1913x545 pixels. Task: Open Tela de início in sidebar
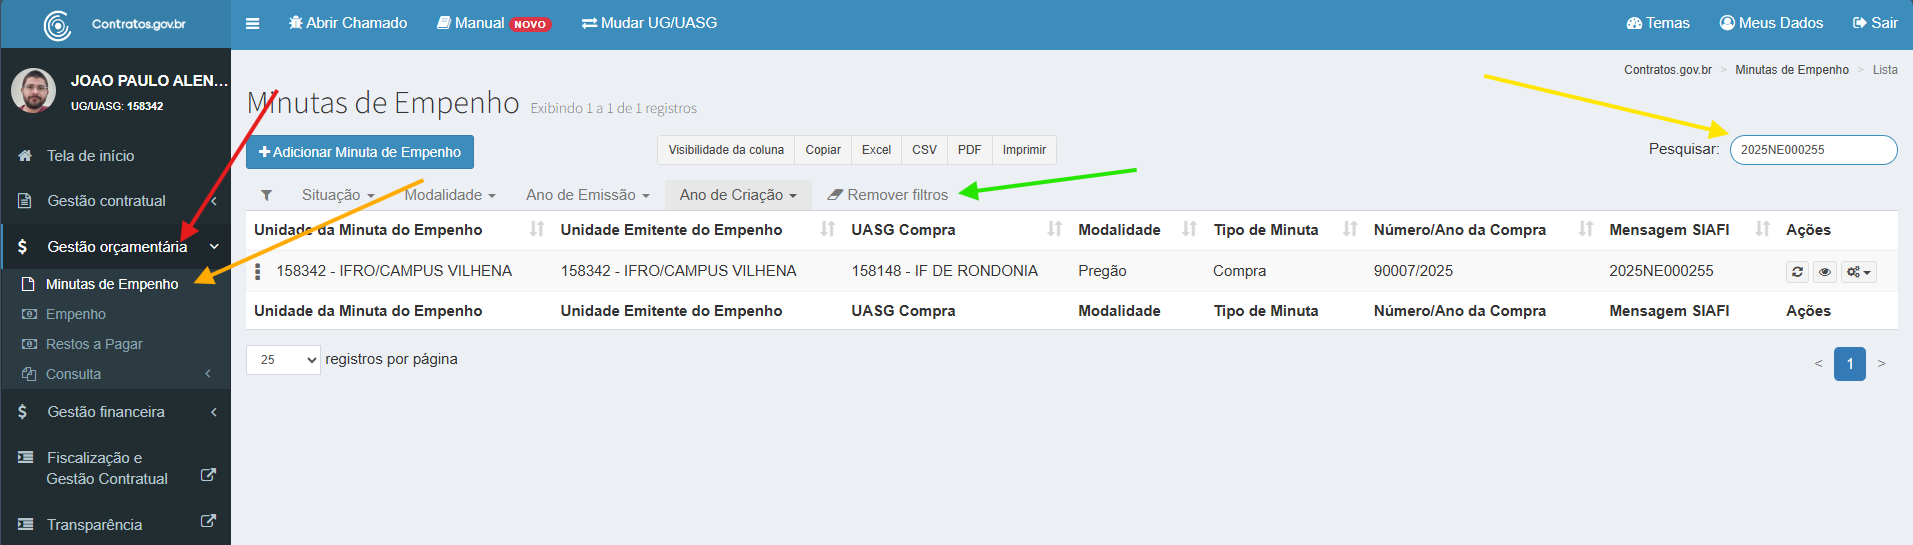(90, 156)
